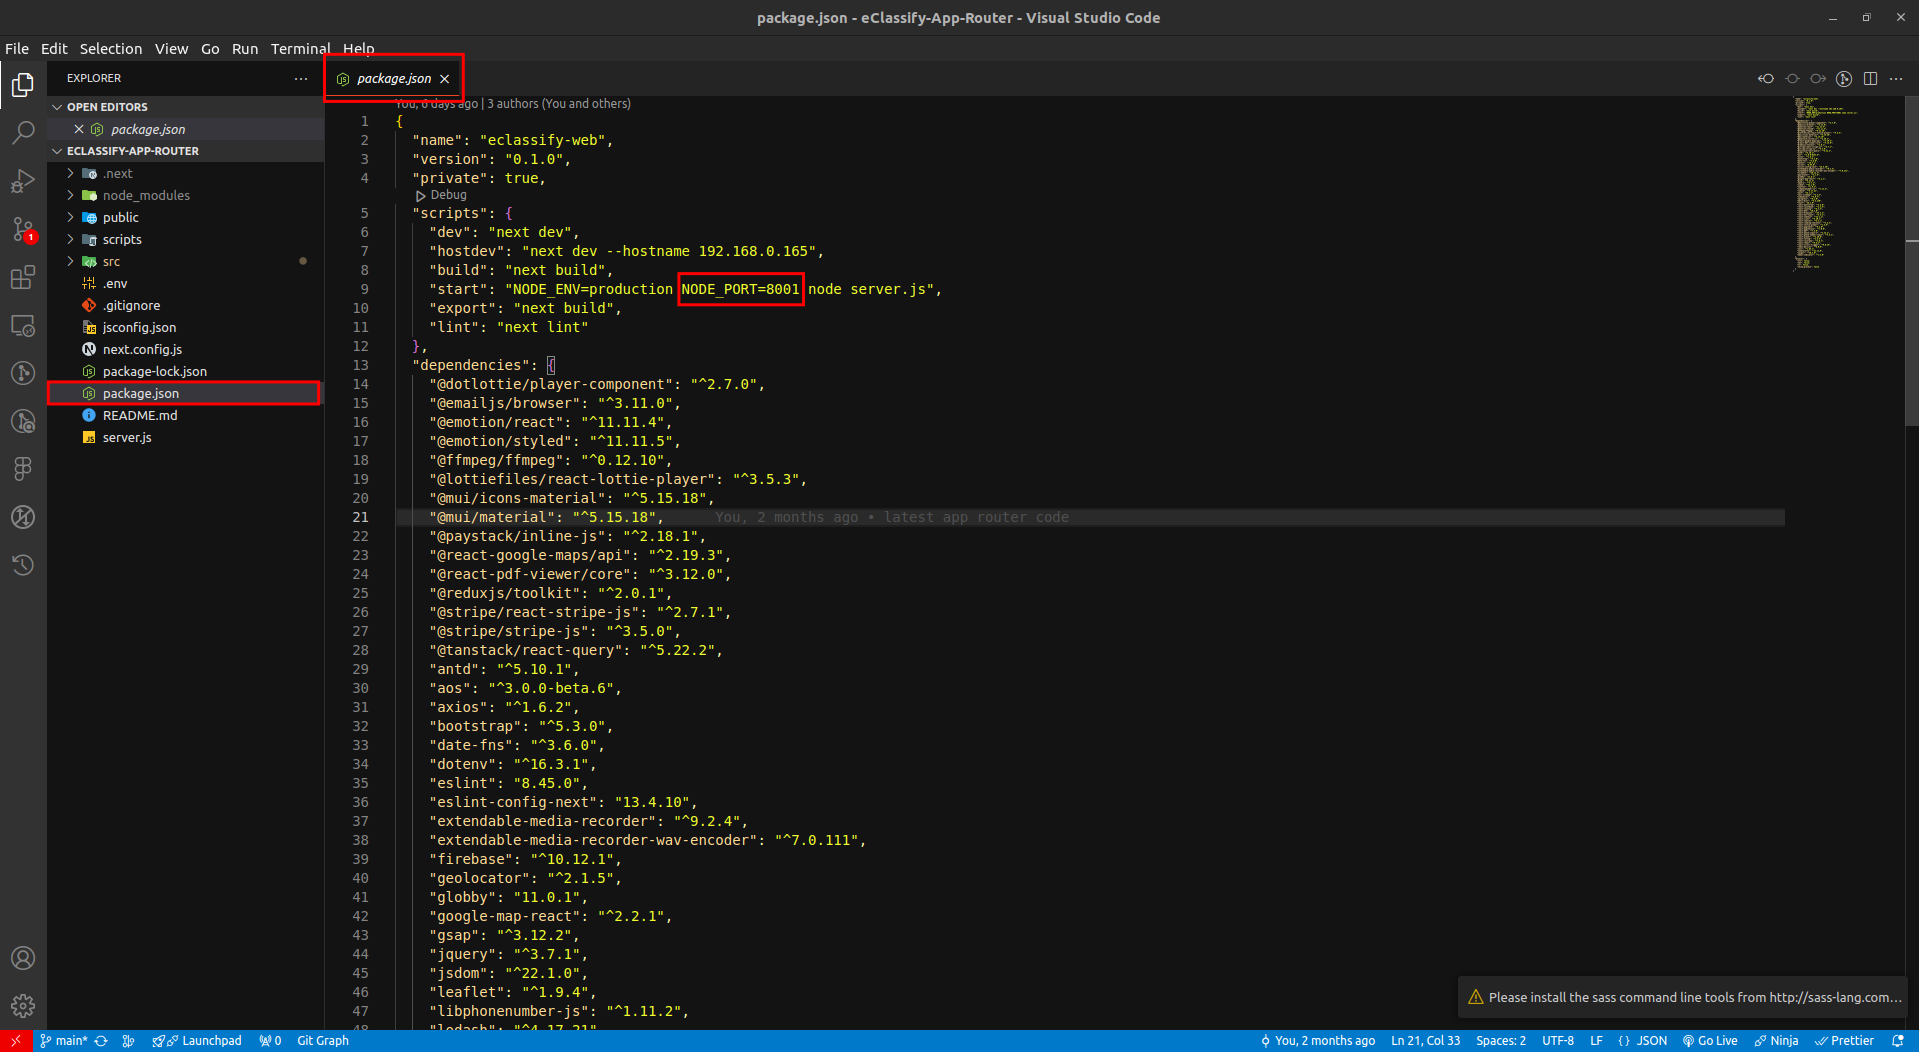Collapse the OPEN EDITORS section
Image resolution: width=1920 pixels, height=1052 pixels.
(108, 106)
